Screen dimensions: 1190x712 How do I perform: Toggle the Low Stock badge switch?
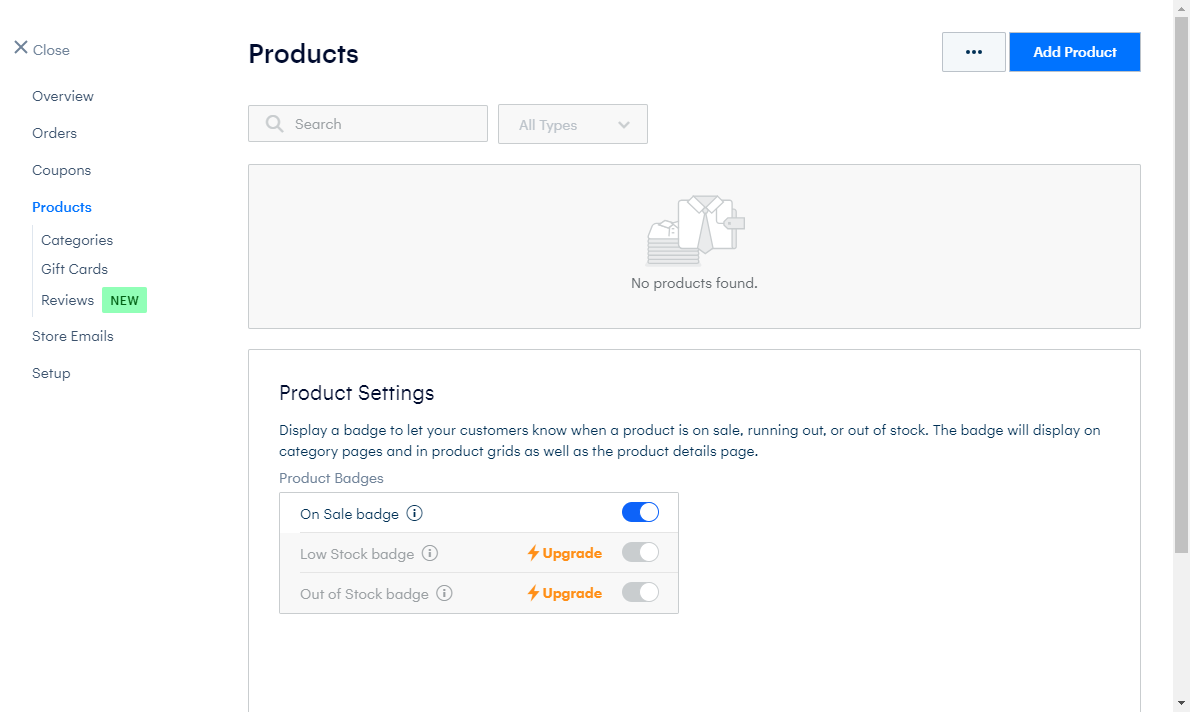pyautogui.click(x=640, y=553)
